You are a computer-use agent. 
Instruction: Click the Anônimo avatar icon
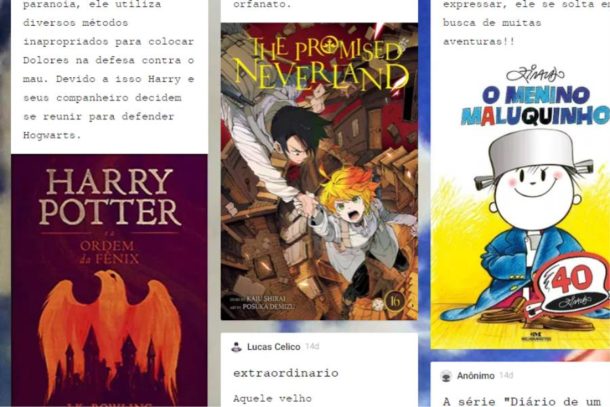(x=446, y=376)
